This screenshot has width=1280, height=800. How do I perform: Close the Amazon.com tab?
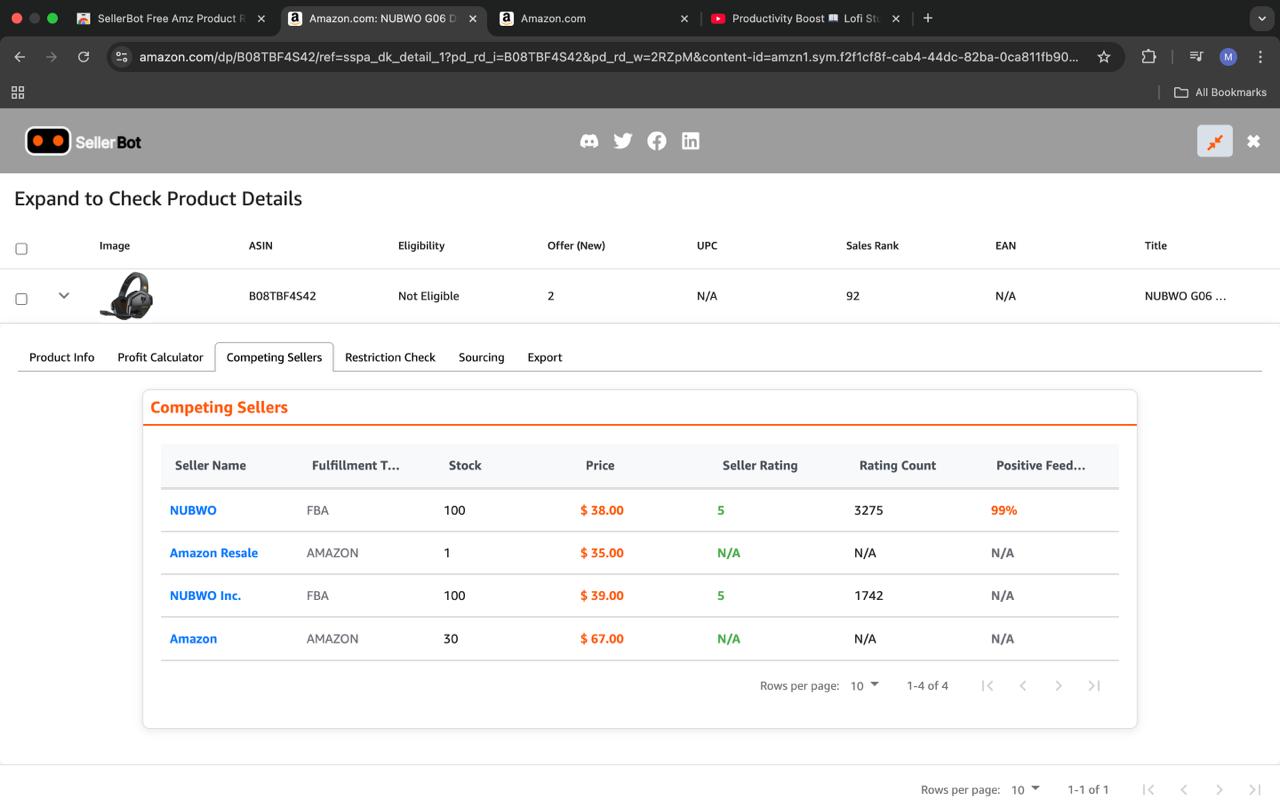pos(684,18)
